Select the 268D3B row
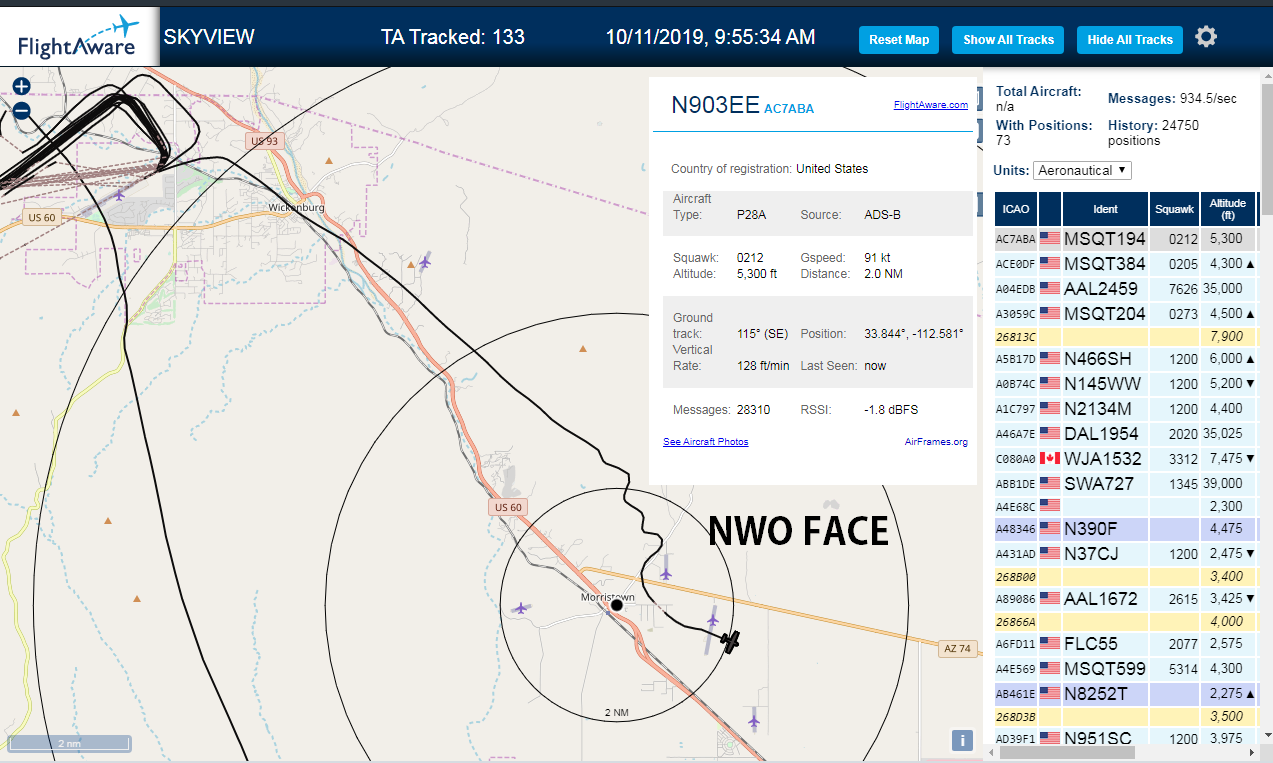Viewport: 1273px width, 763px height. [x=1125, y=716]
